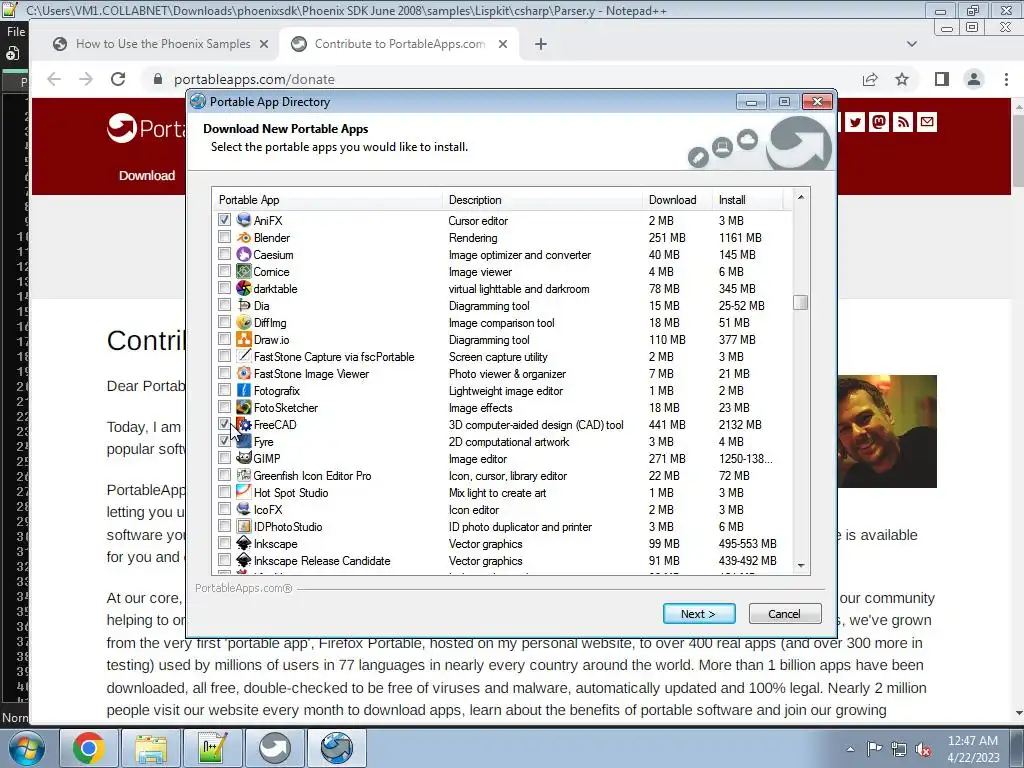Viewport: 1024px width, 768px height.
Task: Click the RSS feed icon on the PortableApps page
Action: coord(903,122)
